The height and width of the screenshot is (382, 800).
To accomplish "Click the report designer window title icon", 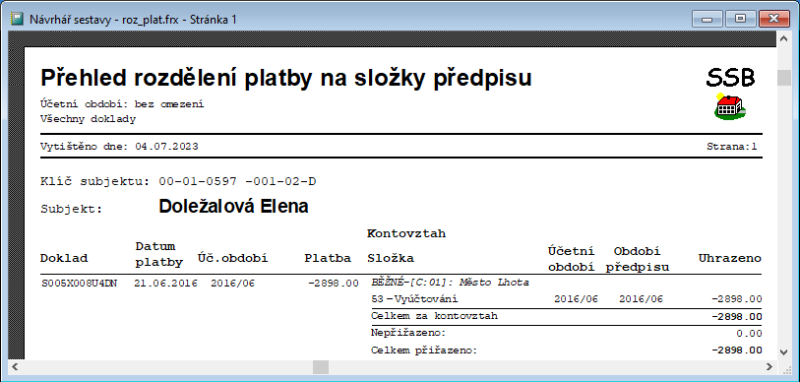I will point(18,19).
